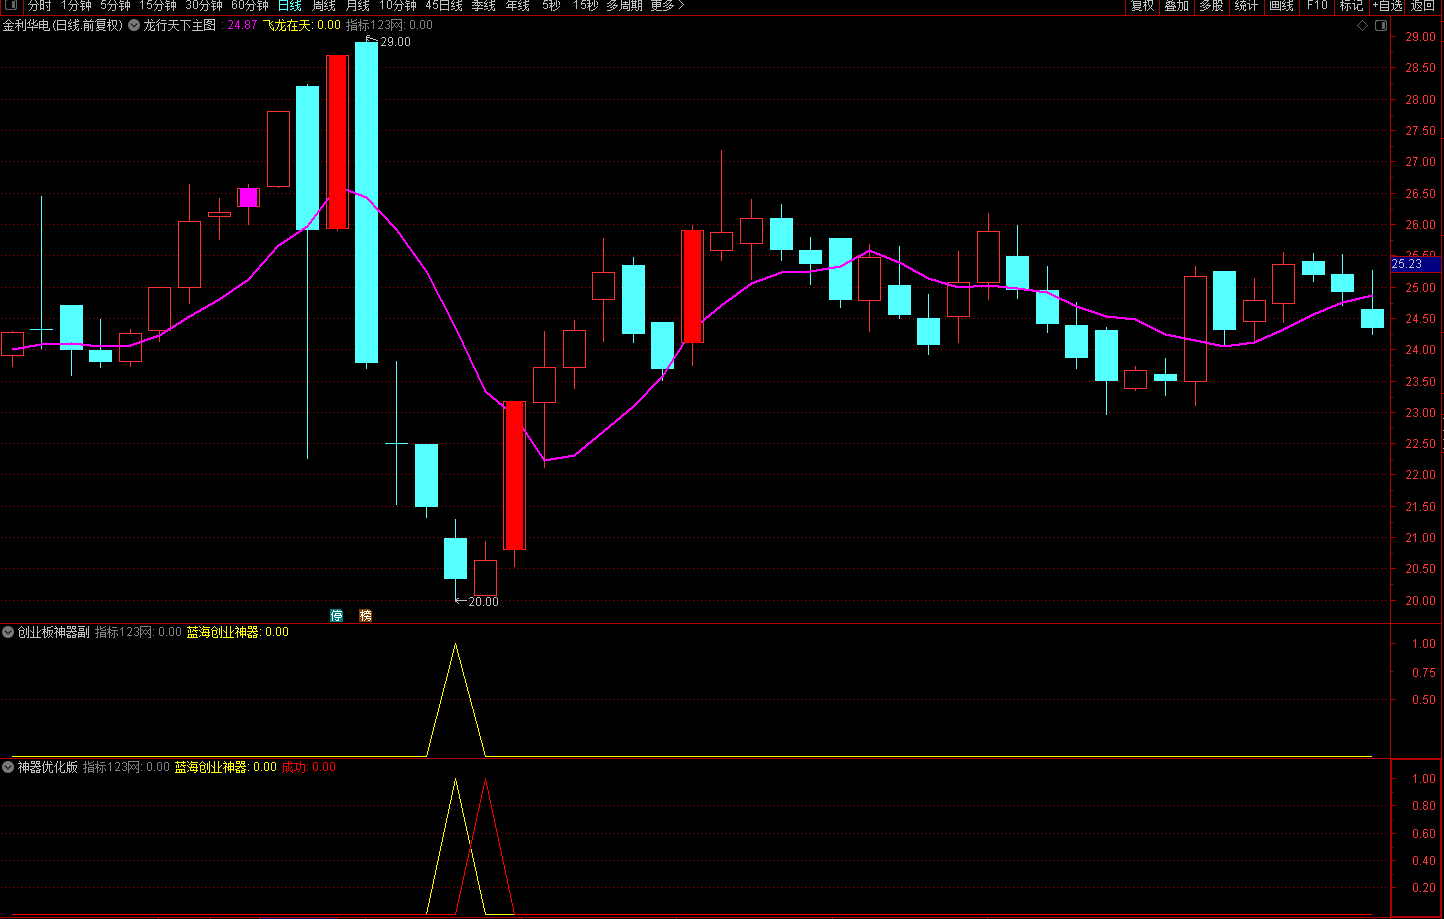Screen dimensions: 1444x919
Task: Switch to 季线 quarterly chart
Action: [483, 6]
